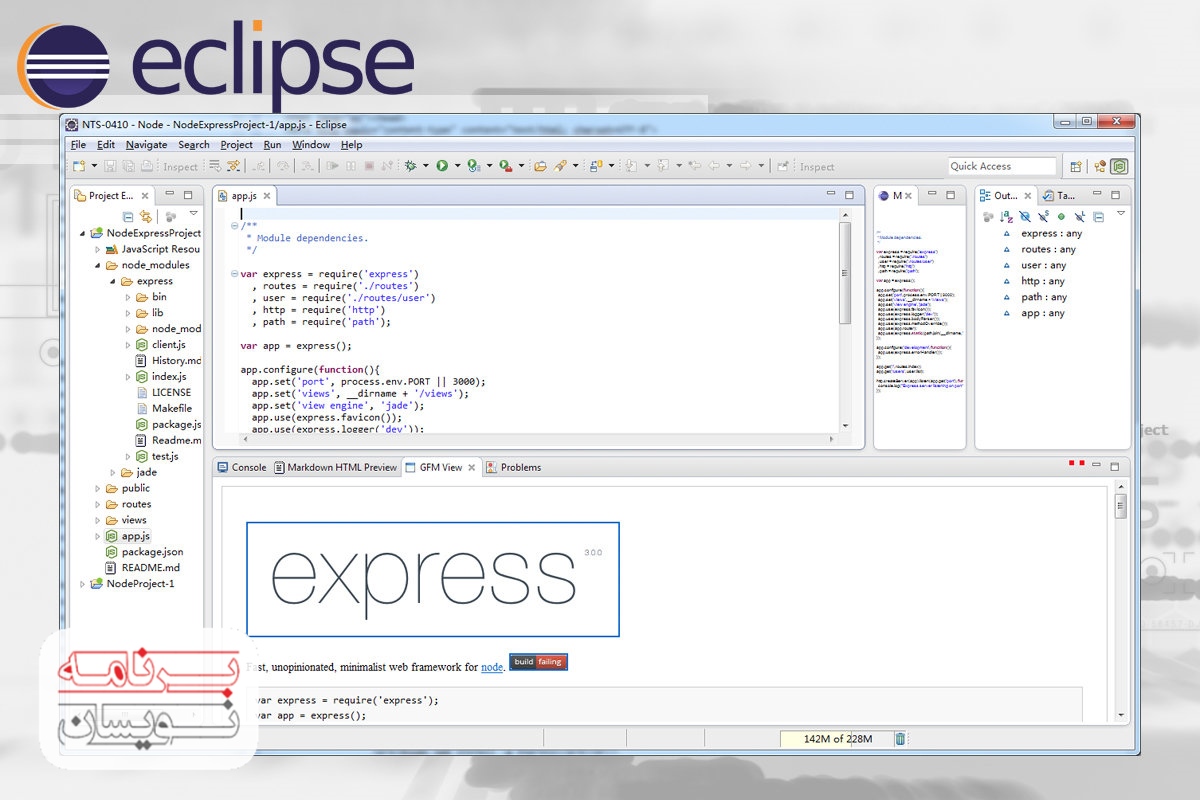
Task: Click the Outline sort alphabetically icon
Action: click(x=1006, y=217)
